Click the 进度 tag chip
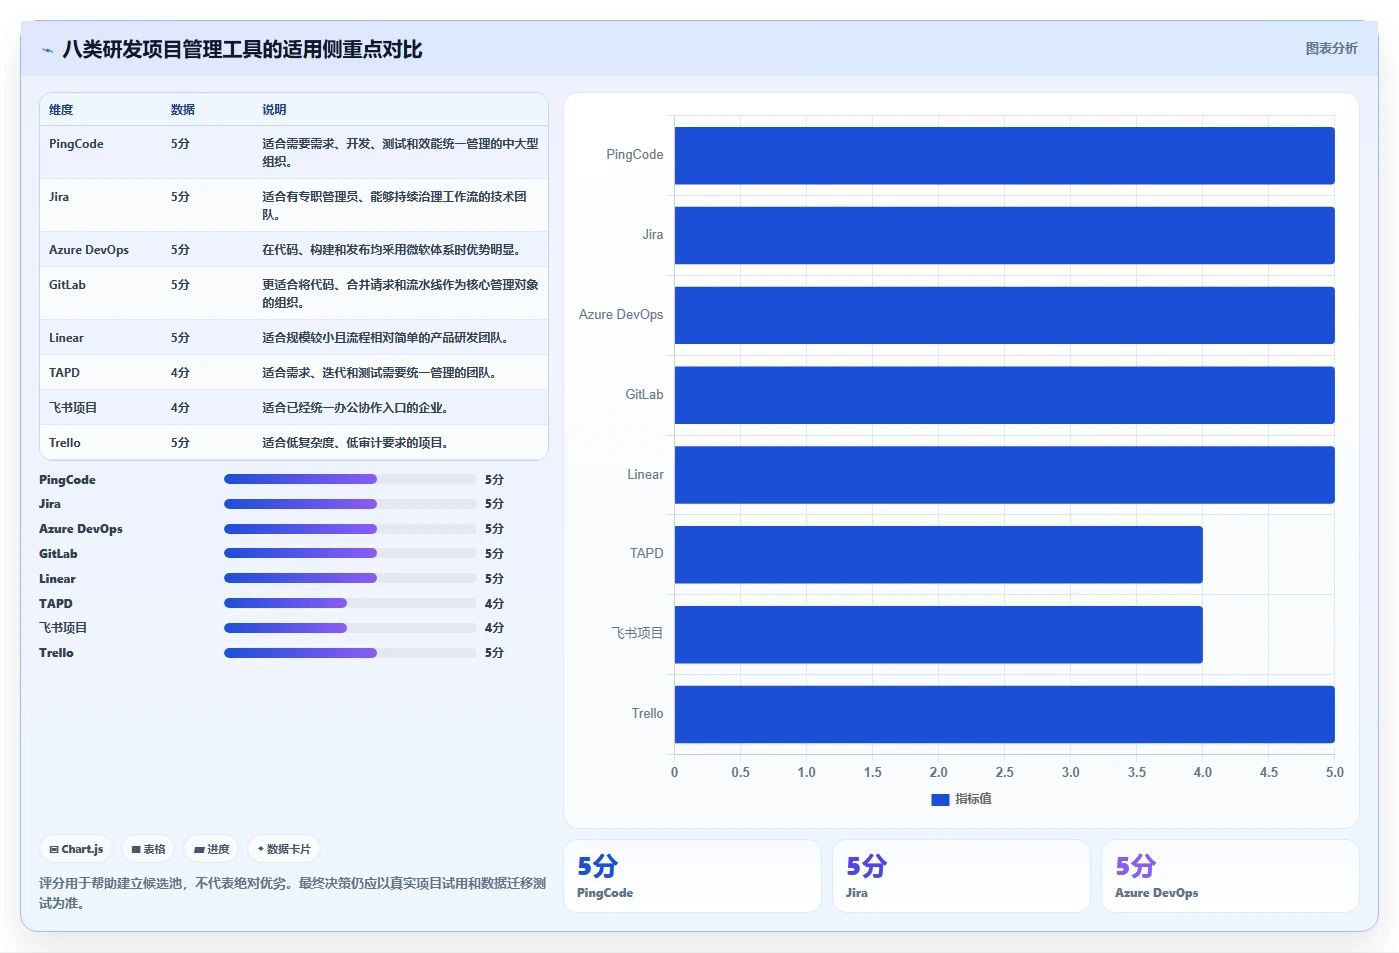Screen dimensions: 1399x953 (211, 849)
